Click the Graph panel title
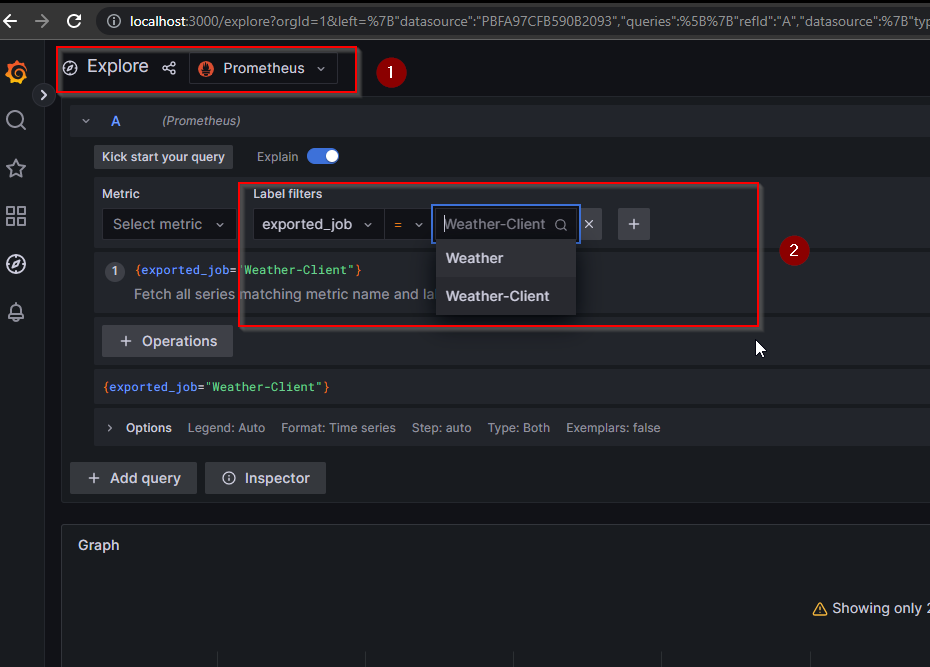 (98, 545)
